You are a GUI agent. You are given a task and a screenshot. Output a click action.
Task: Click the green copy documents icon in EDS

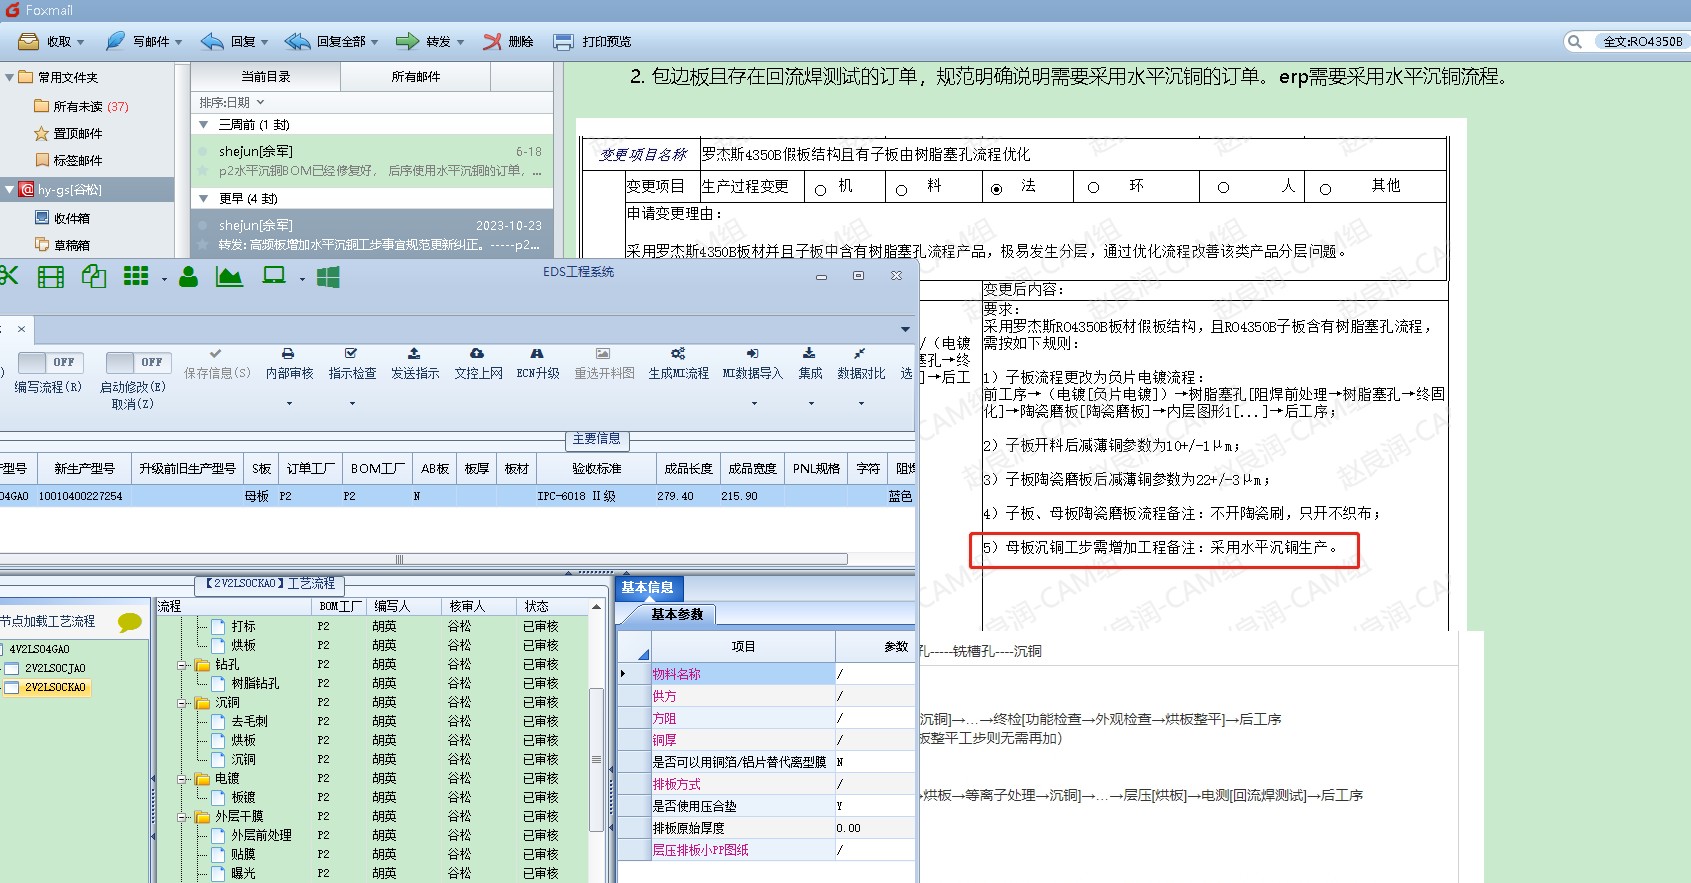pos(94,277)
